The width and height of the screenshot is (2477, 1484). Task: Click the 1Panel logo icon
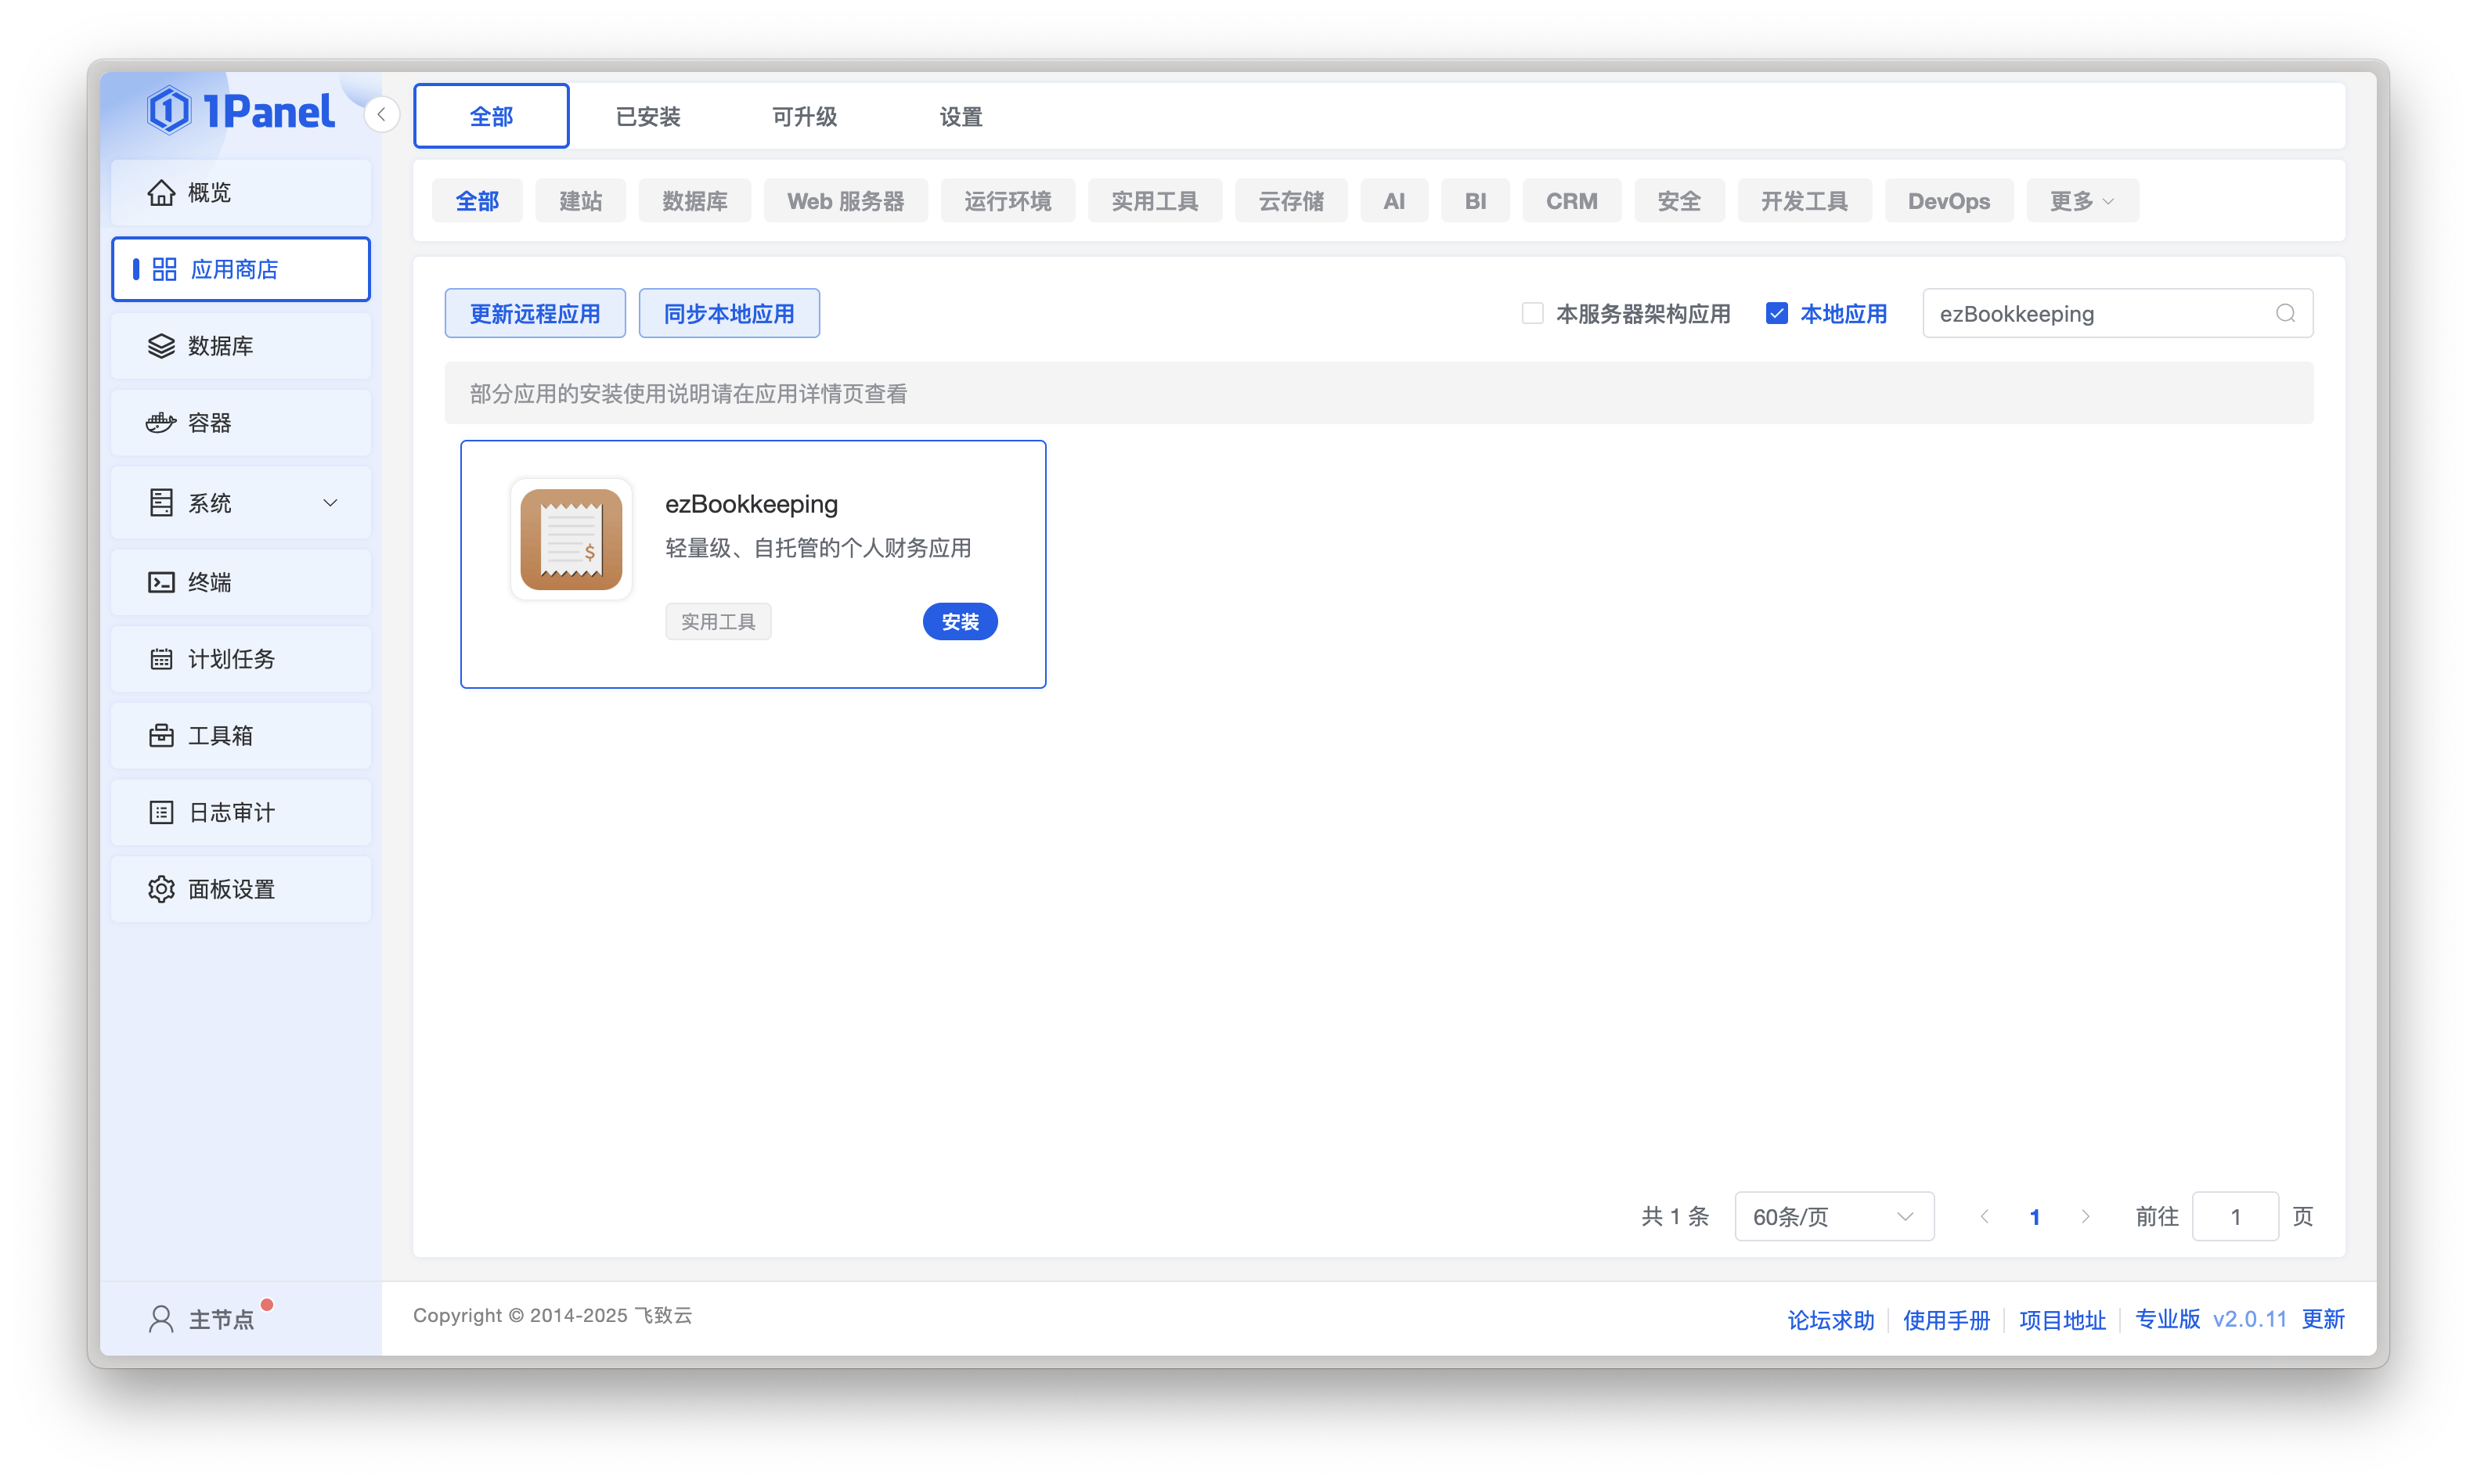pyautogui.click(x=169, y=110)
